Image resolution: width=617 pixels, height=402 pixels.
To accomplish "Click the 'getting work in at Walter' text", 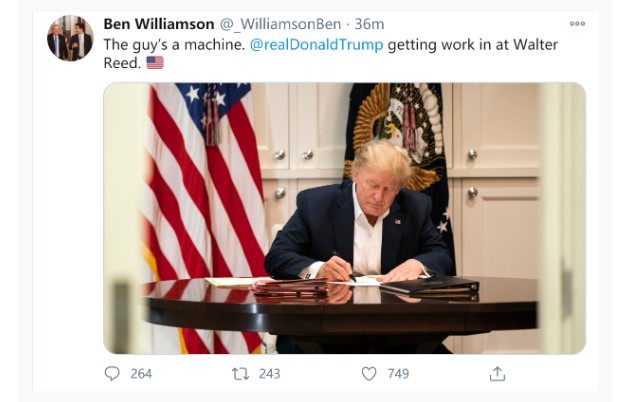I will click(x=473, y=44).
